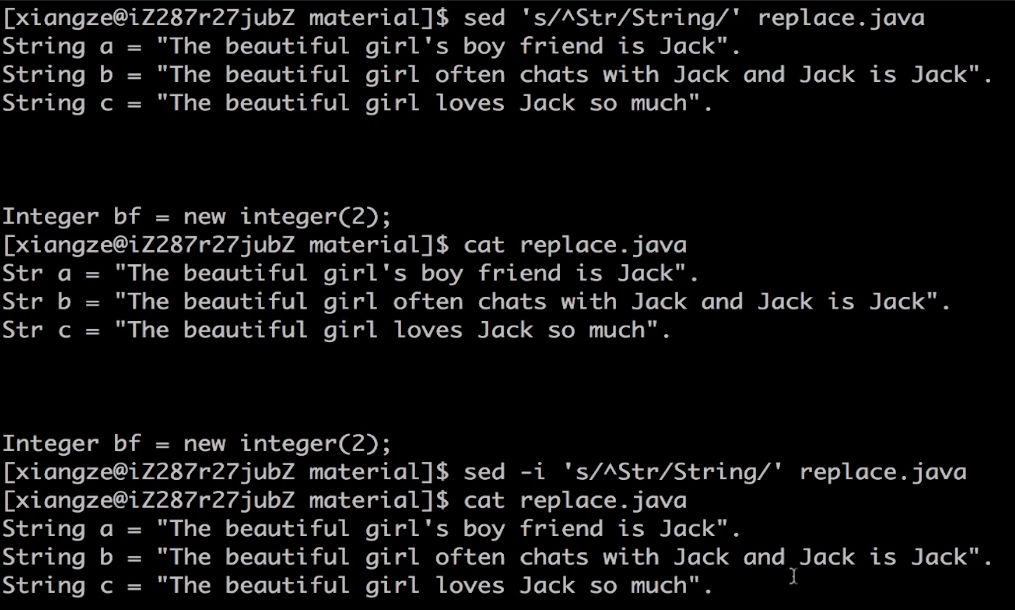Click the '-i' flag in the sed command

pyautogui.click(x=533, y=472)
